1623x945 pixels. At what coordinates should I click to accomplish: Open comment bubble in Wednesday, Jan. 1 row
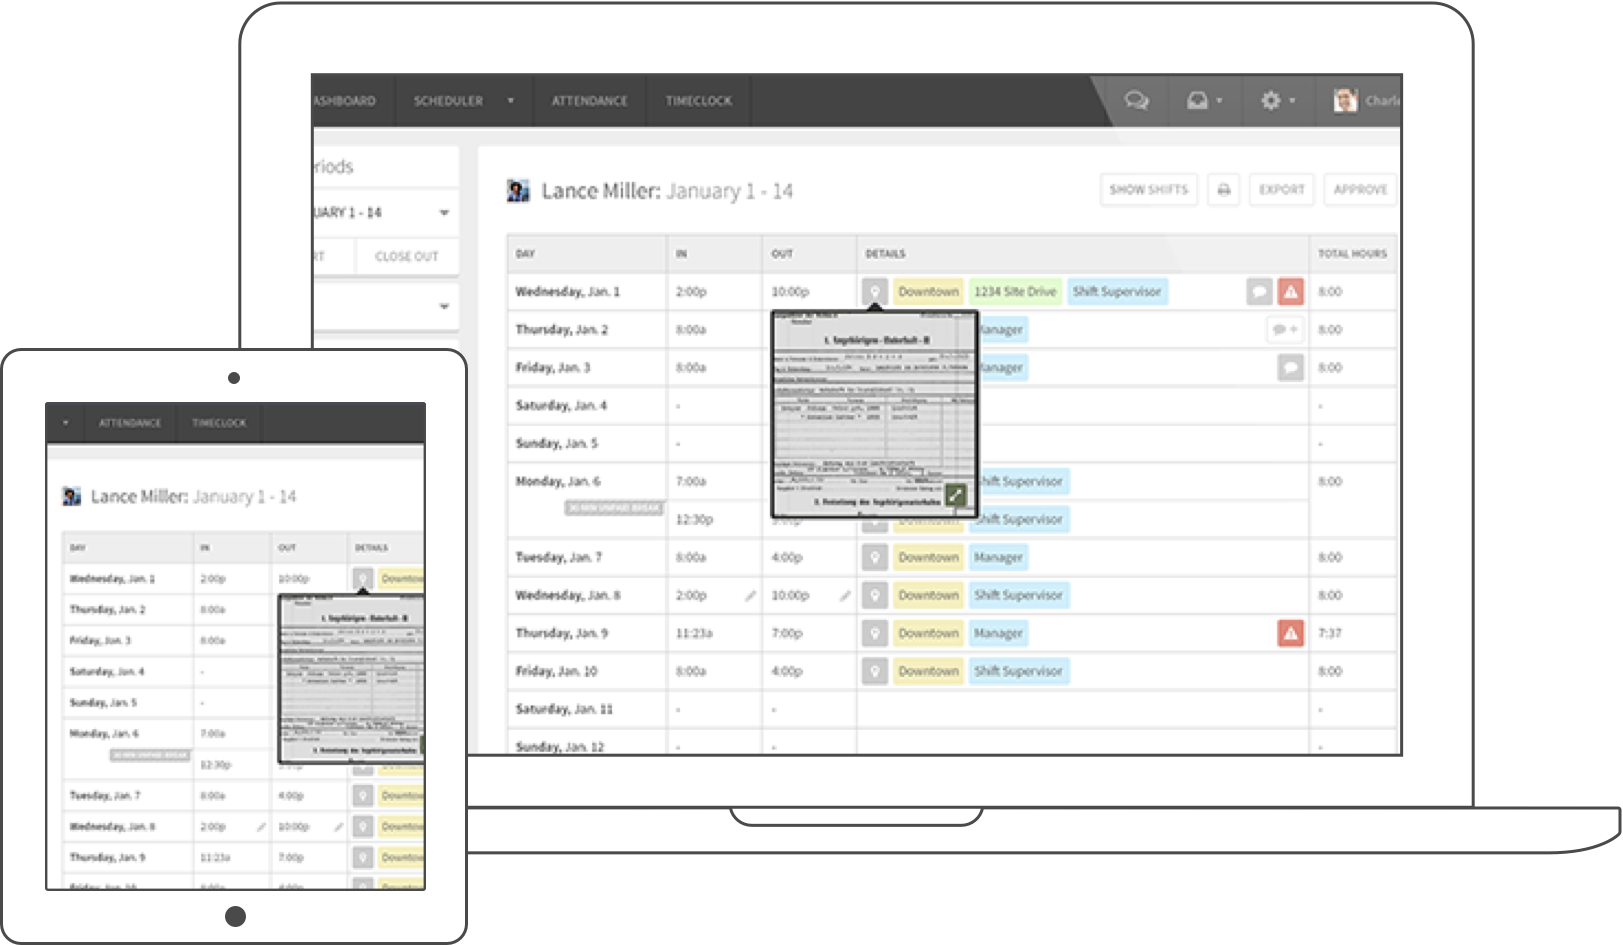click(1259, 292)
